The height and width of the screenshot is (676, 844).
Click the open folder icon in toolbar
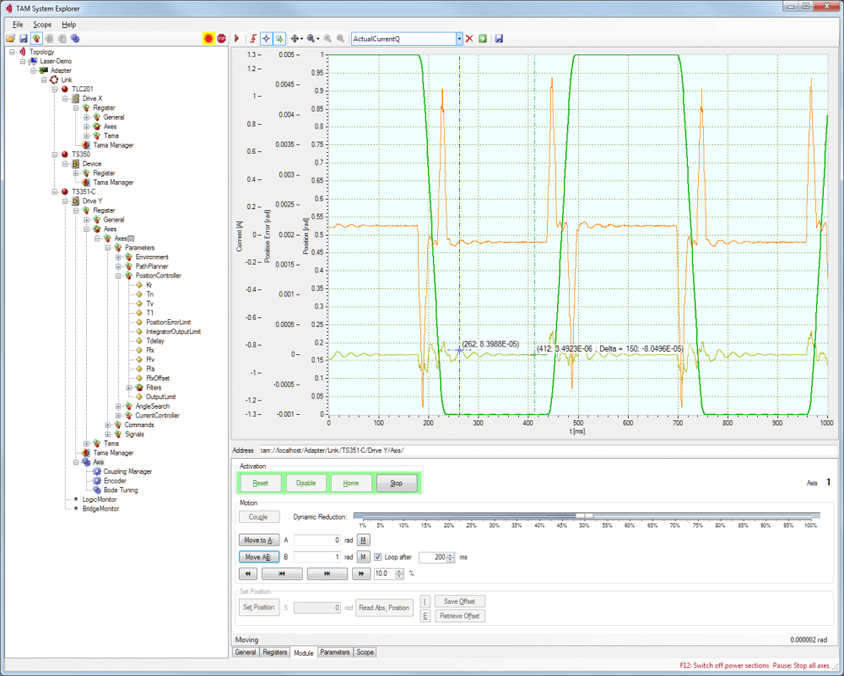pyautogui.click(x=10, y=39)
